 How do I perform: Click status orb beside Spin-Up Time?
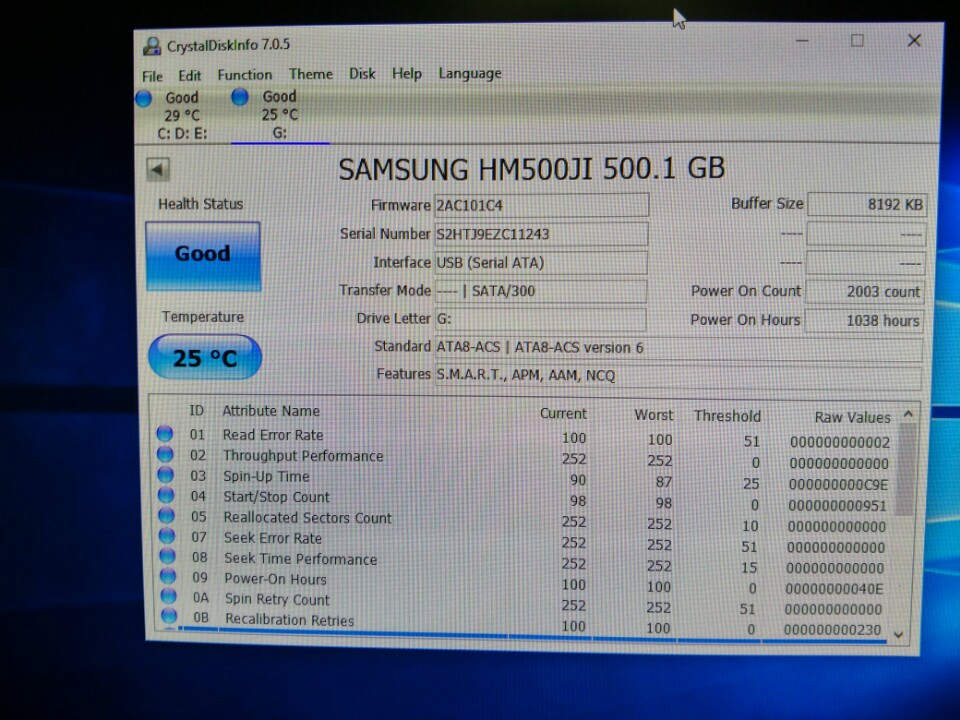click(x=166, y=475)
